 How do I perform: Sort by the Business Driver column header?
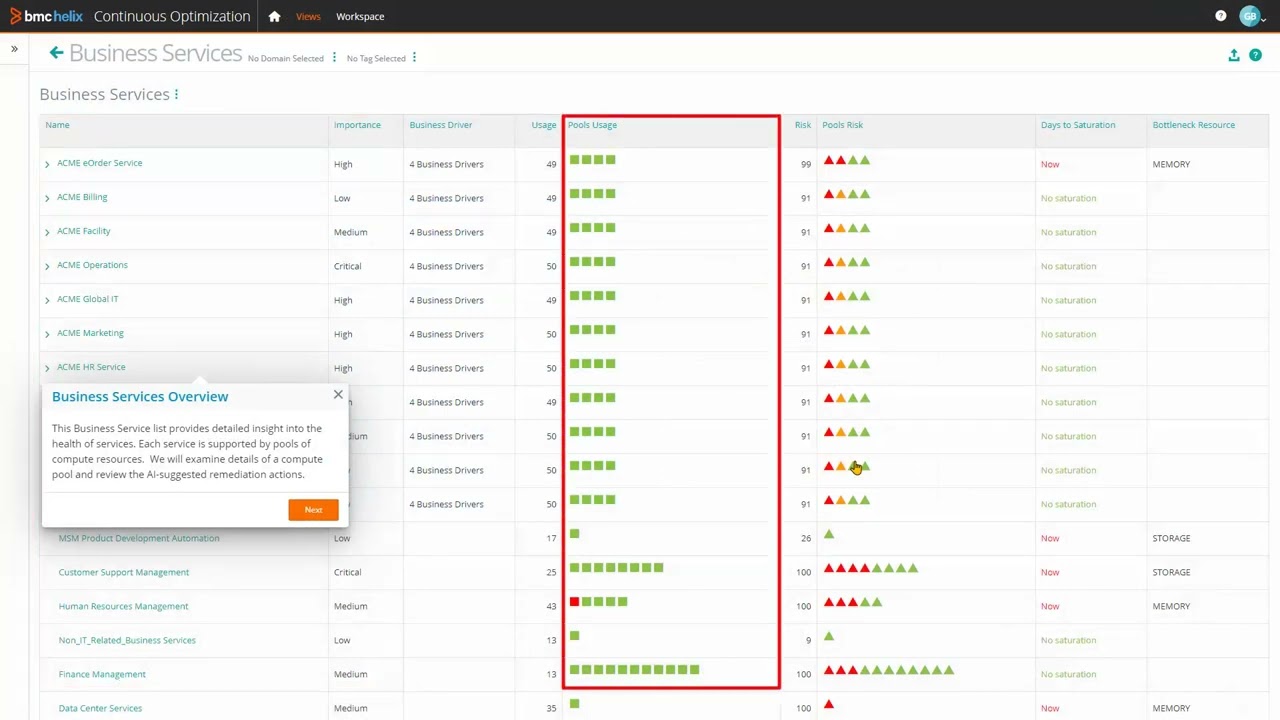click(441, 125)
